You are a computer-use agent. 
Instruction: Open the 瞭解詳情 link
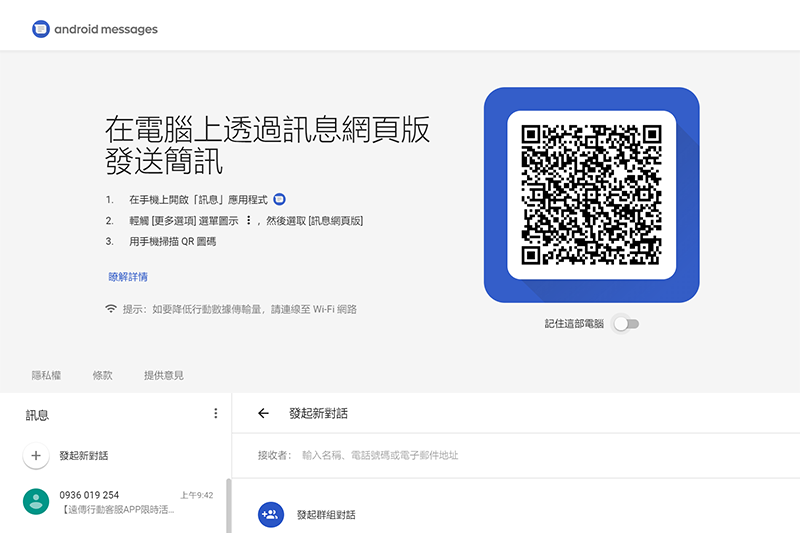[x=128, y=277]
